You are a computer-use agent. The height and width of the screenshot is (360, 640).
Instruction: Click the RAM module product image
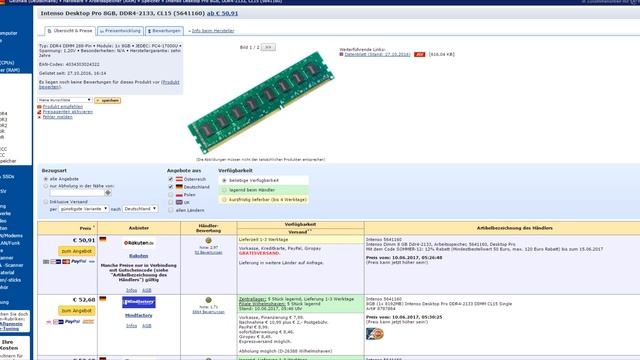coord(261,102)
